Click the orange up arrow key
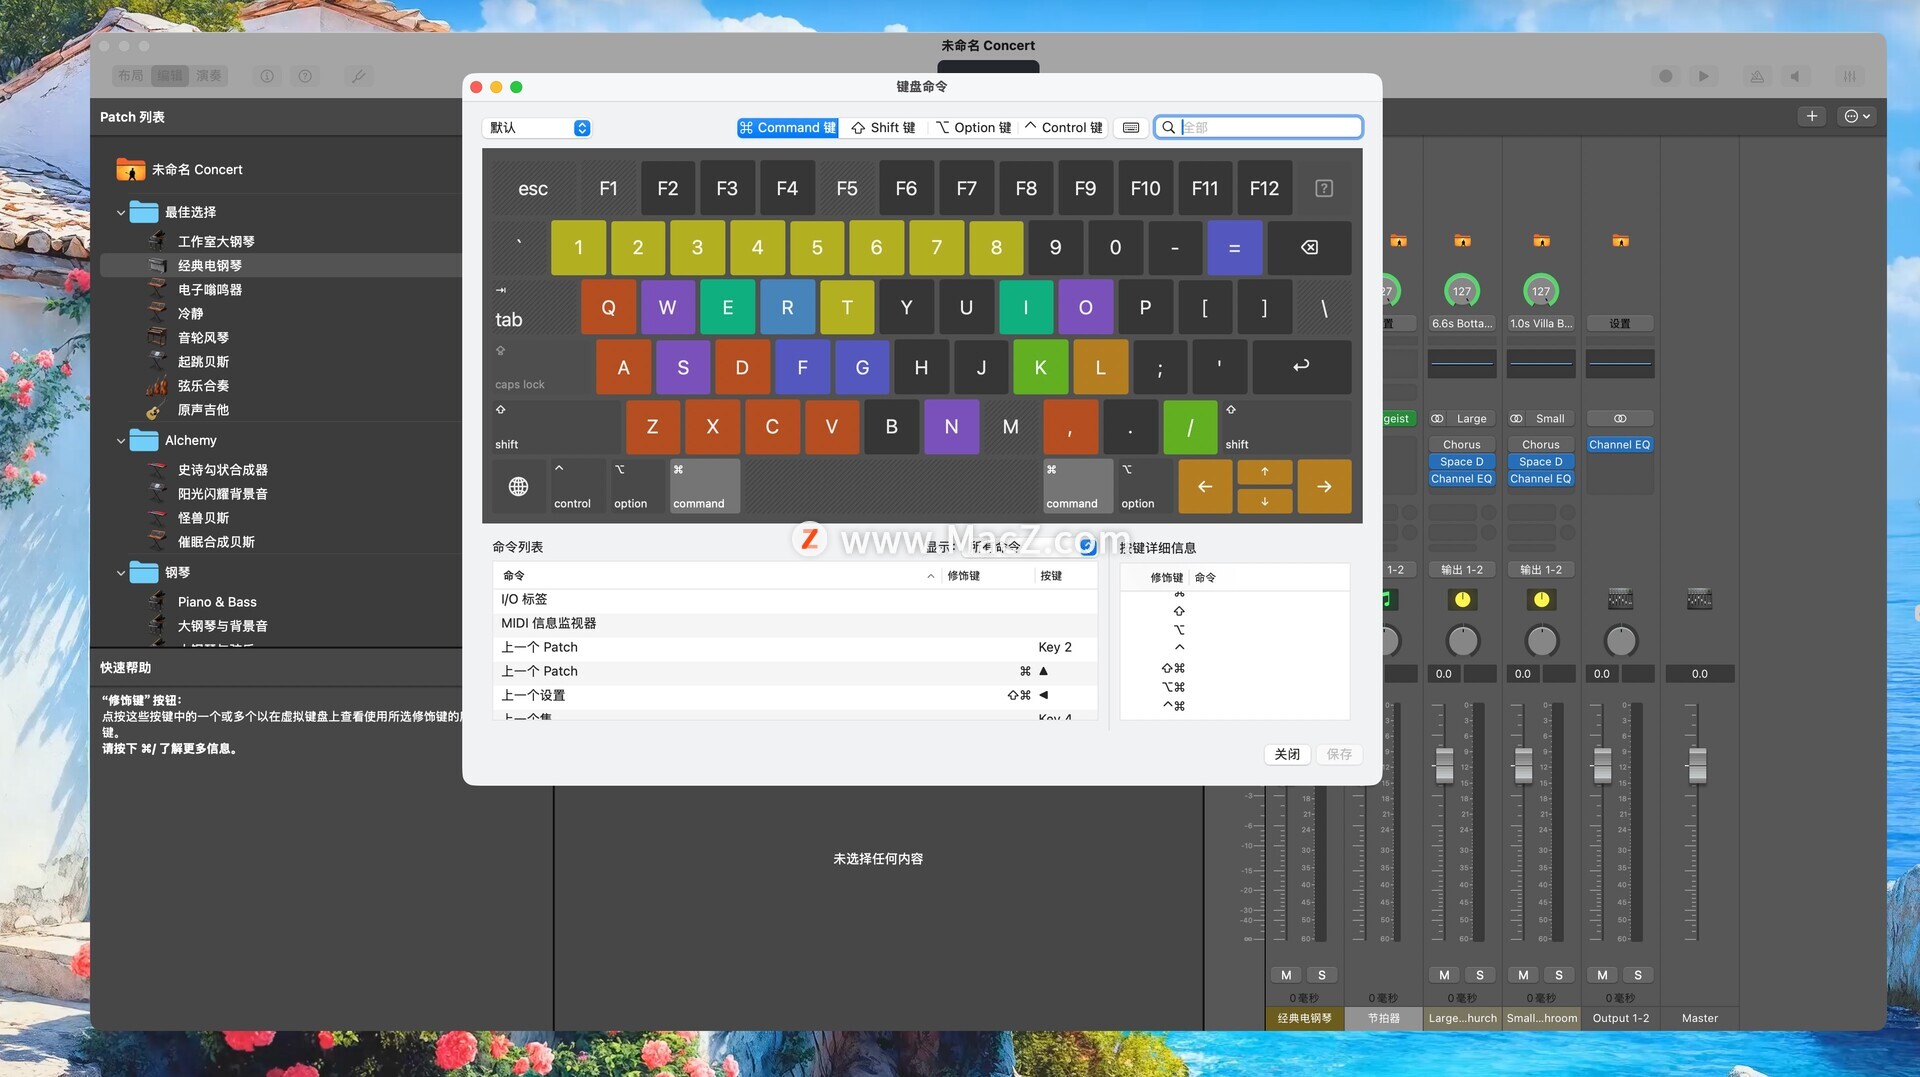This screenshot has width=1920, height=1077. click(x=1265, y=472)
